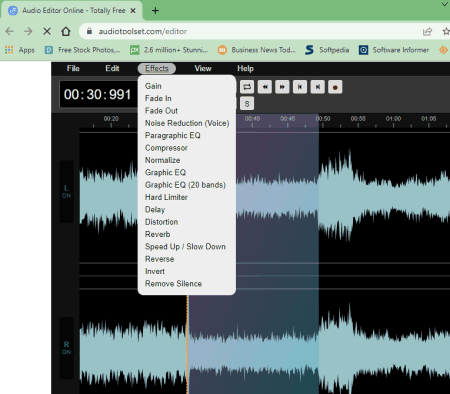Click the site lock icon
The width and height of the screenshot is (450, 394).
pos(89,31)
